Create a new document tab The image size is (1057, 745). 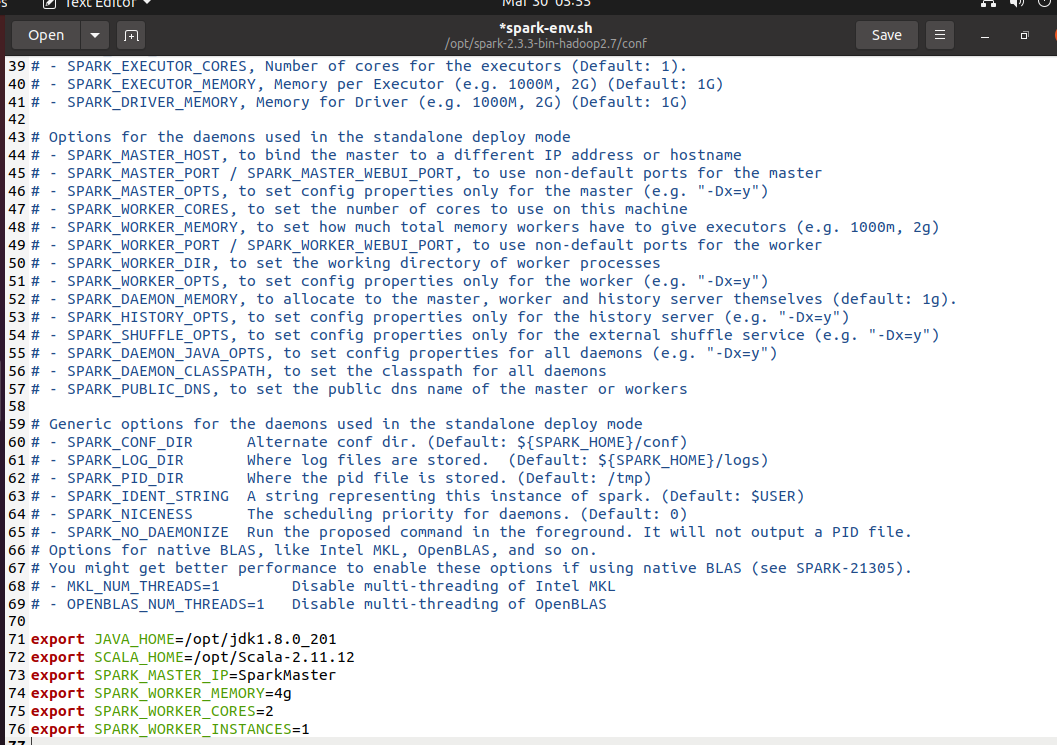click(131, 34)
